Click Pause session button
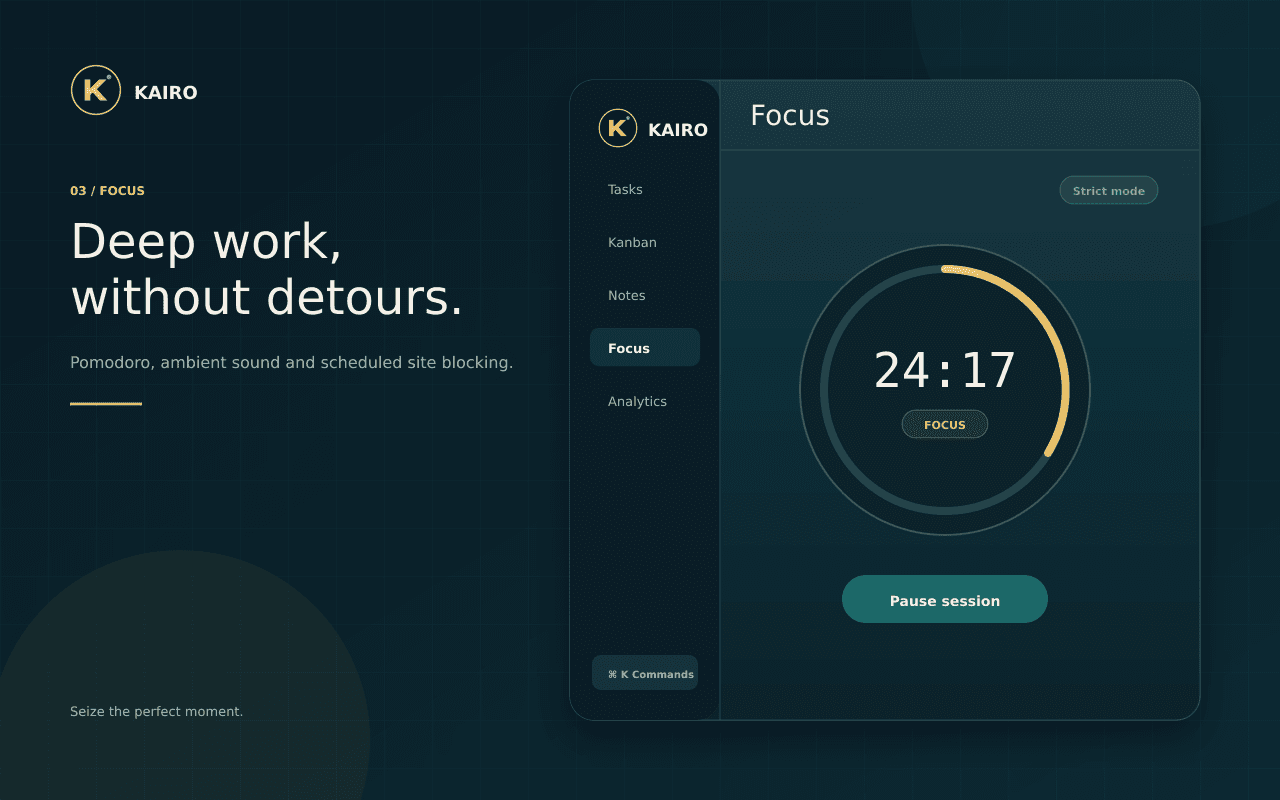Screen dimensions: 1280x800 point(945,600)
